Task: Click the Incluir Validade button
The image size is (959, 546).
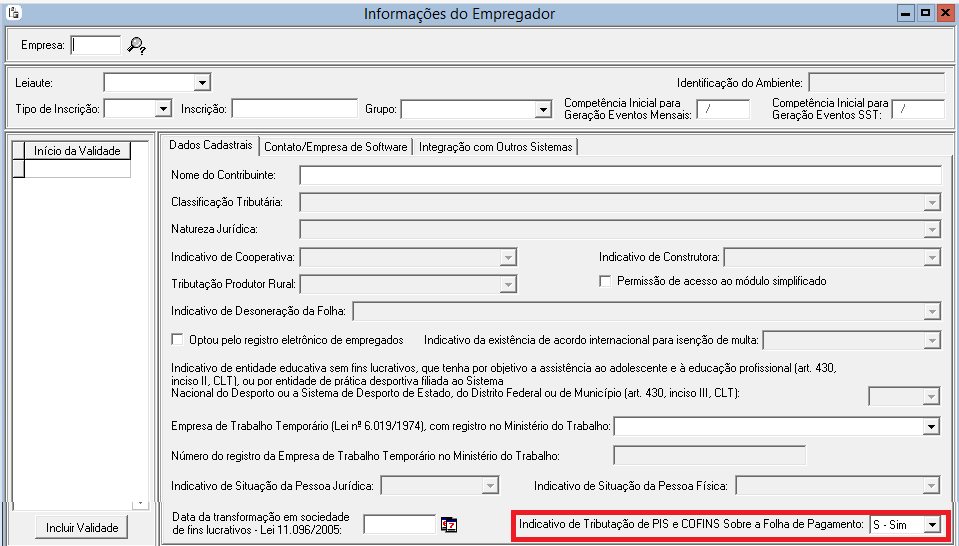Action: coord(82,528)
